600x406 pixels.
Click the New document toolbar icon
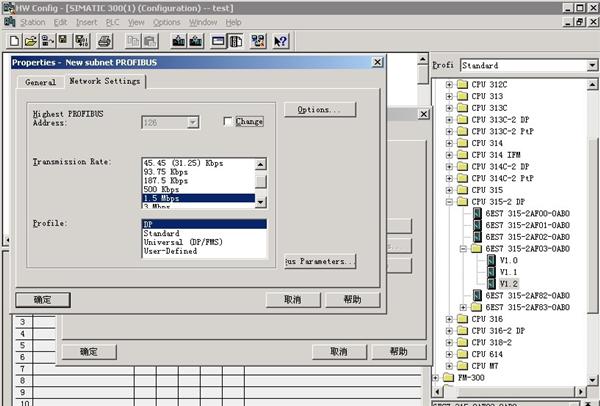tap(14, 41)
